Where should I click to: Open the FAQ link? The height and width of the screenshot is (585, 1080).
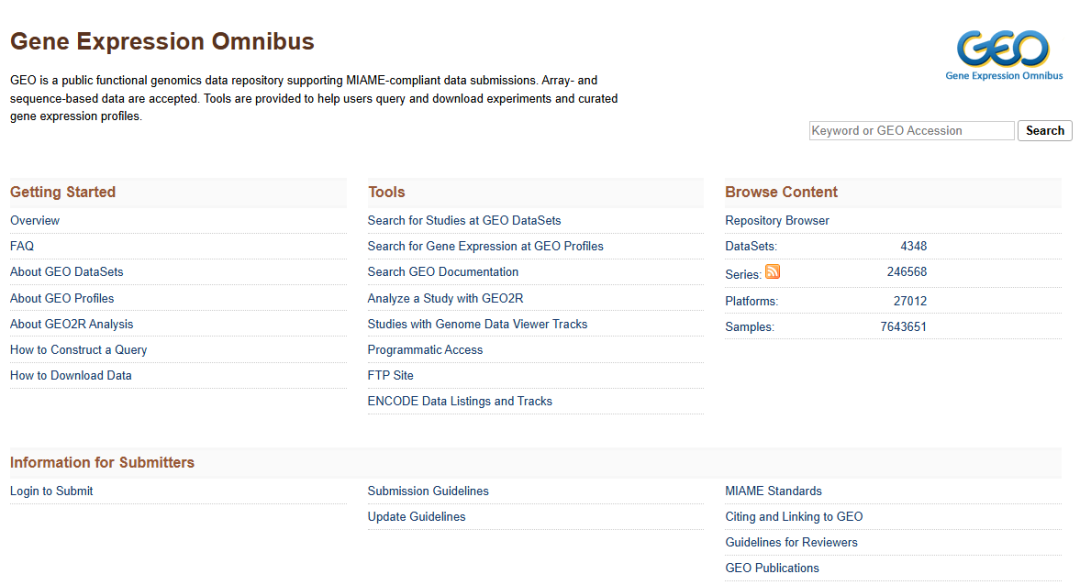click(x=21, y=246)
